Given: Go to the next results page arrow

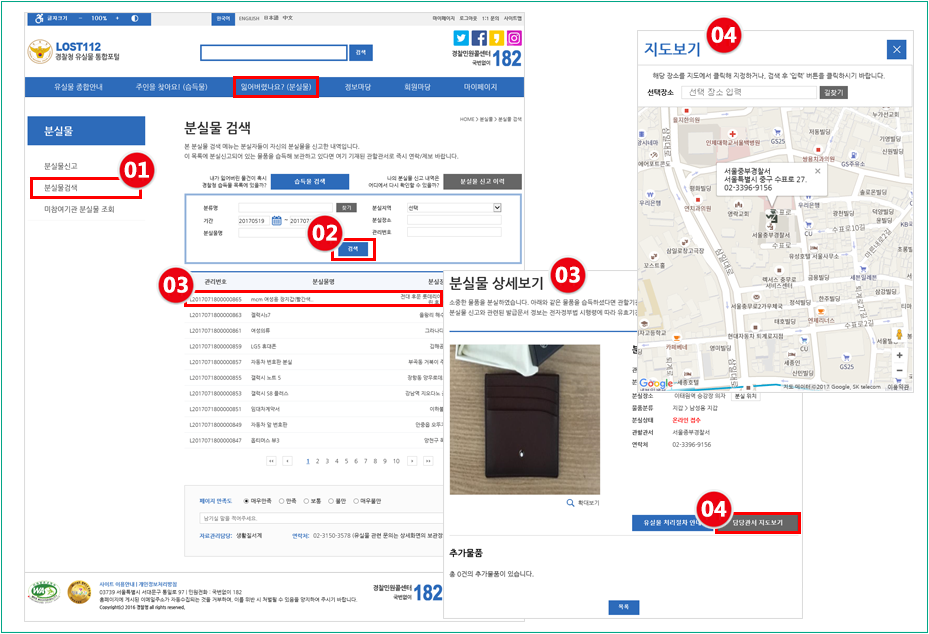Looking at the screenshot, I should 412,461.
